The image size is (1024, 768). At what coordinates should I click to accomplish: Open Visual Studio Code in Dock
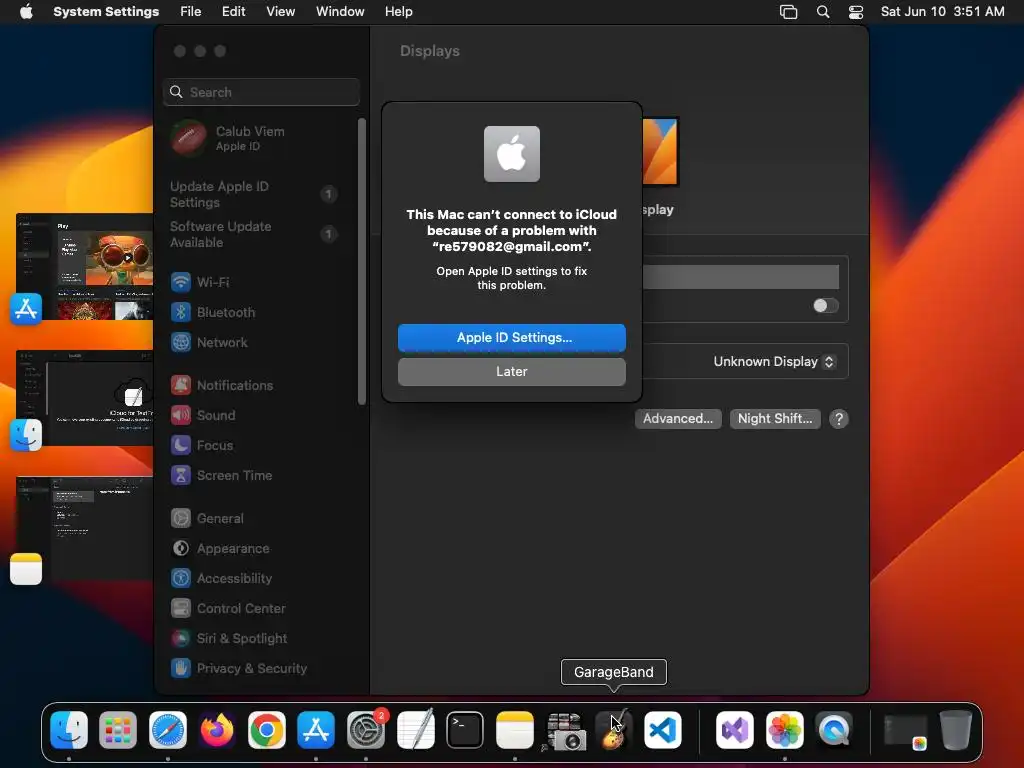(663, 729)
